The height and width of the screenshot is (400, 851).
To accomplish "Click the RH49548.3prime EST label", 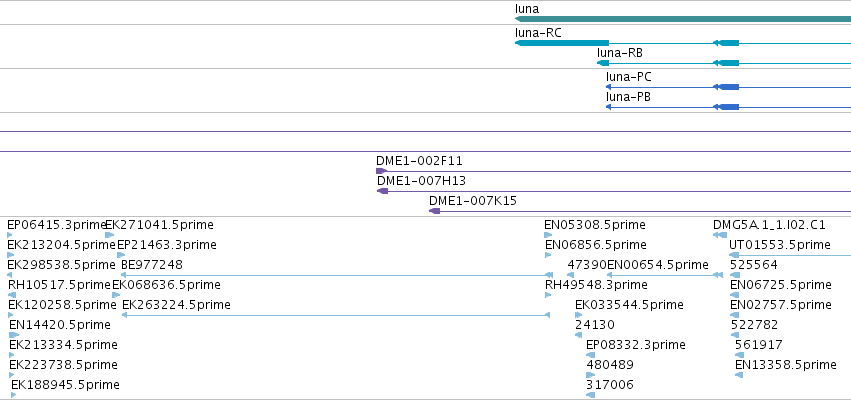I will pyautogui.click(x=596, y=285).
